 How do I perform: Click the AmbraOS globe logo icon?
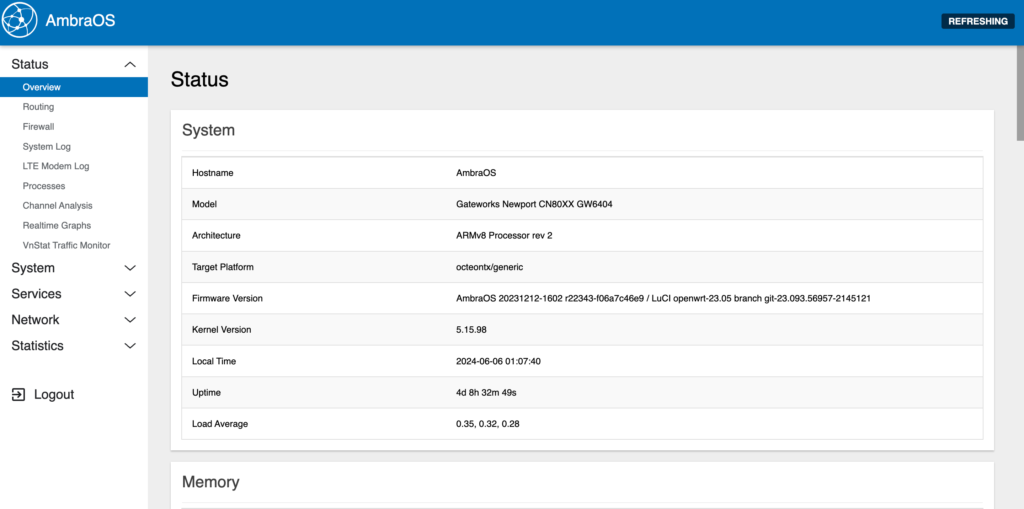coord(20,21)
